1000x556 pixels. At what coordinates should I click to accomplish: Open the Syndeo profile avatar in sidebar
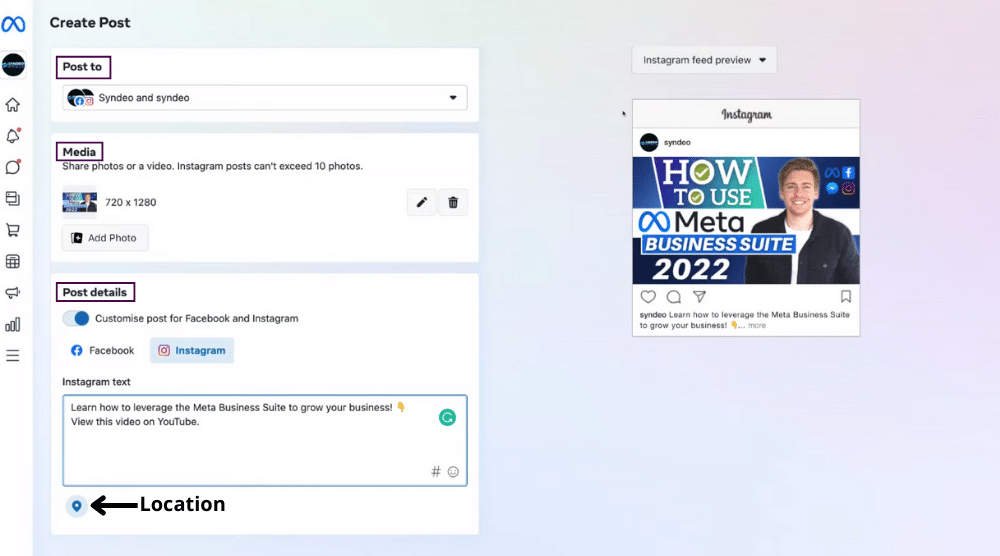point(13,65)
